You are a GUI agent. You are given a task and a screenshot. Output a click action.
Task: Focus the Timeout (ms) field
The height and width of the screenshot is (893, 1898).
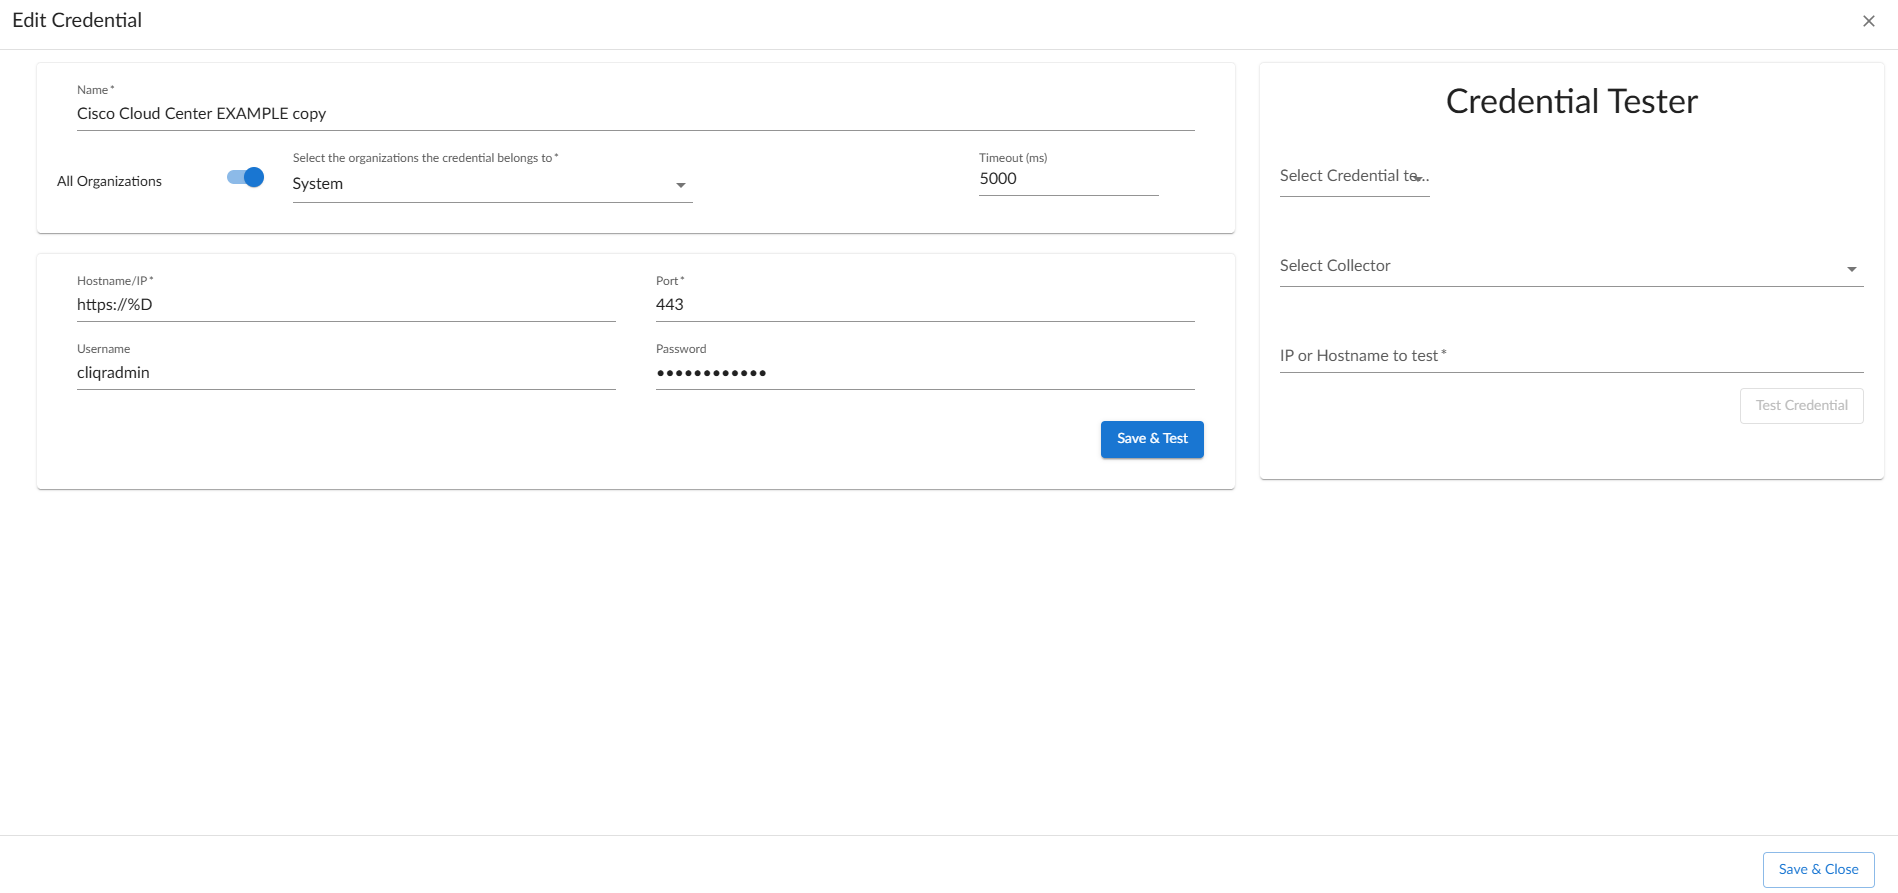(x=1068, y=179)
